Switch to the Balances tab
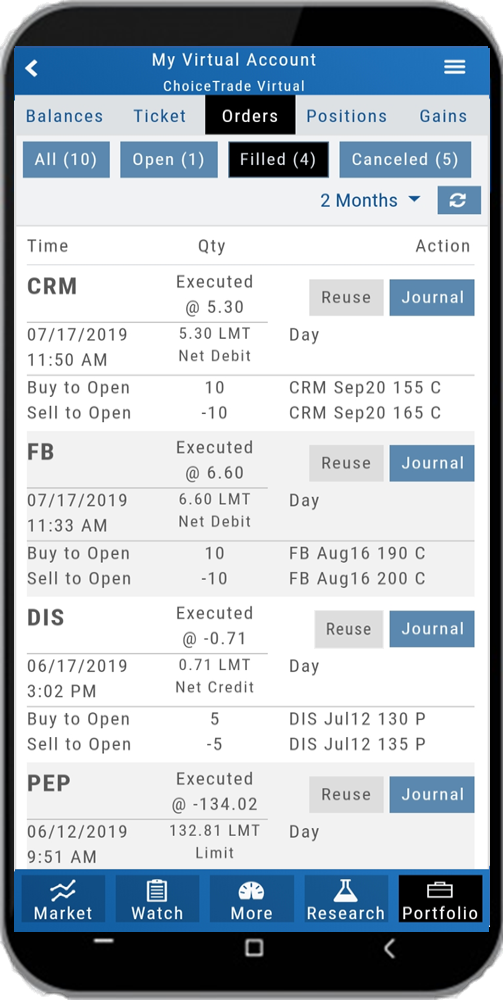The image size is (503, 1000). coord(64,116)
